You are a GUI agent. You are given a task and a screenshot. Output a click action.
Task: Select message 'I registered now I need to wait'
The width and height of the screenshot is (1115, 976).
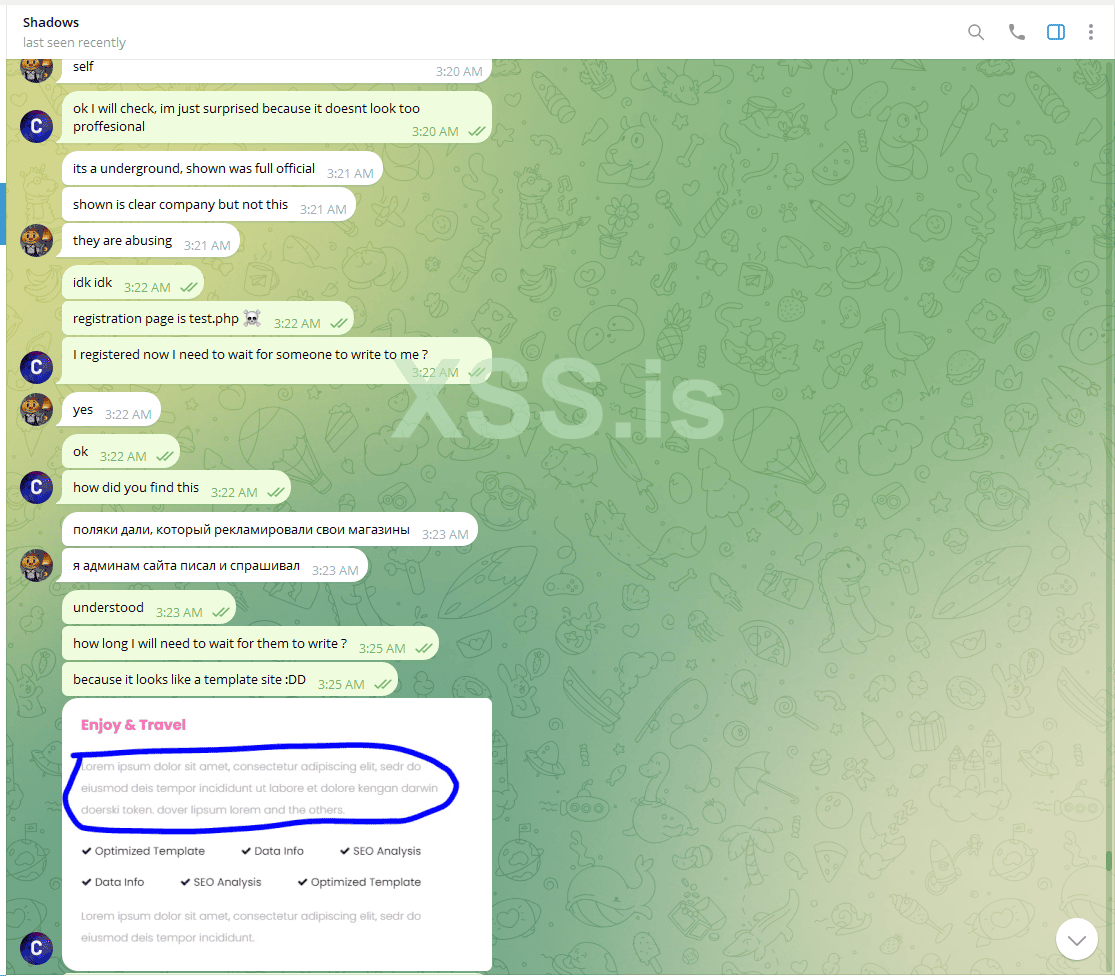(x=277, y=361)
